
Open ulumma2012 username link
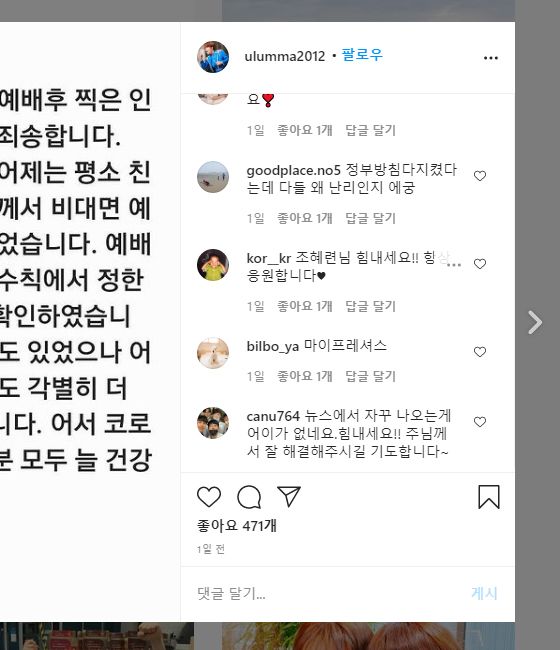point(285,56)
